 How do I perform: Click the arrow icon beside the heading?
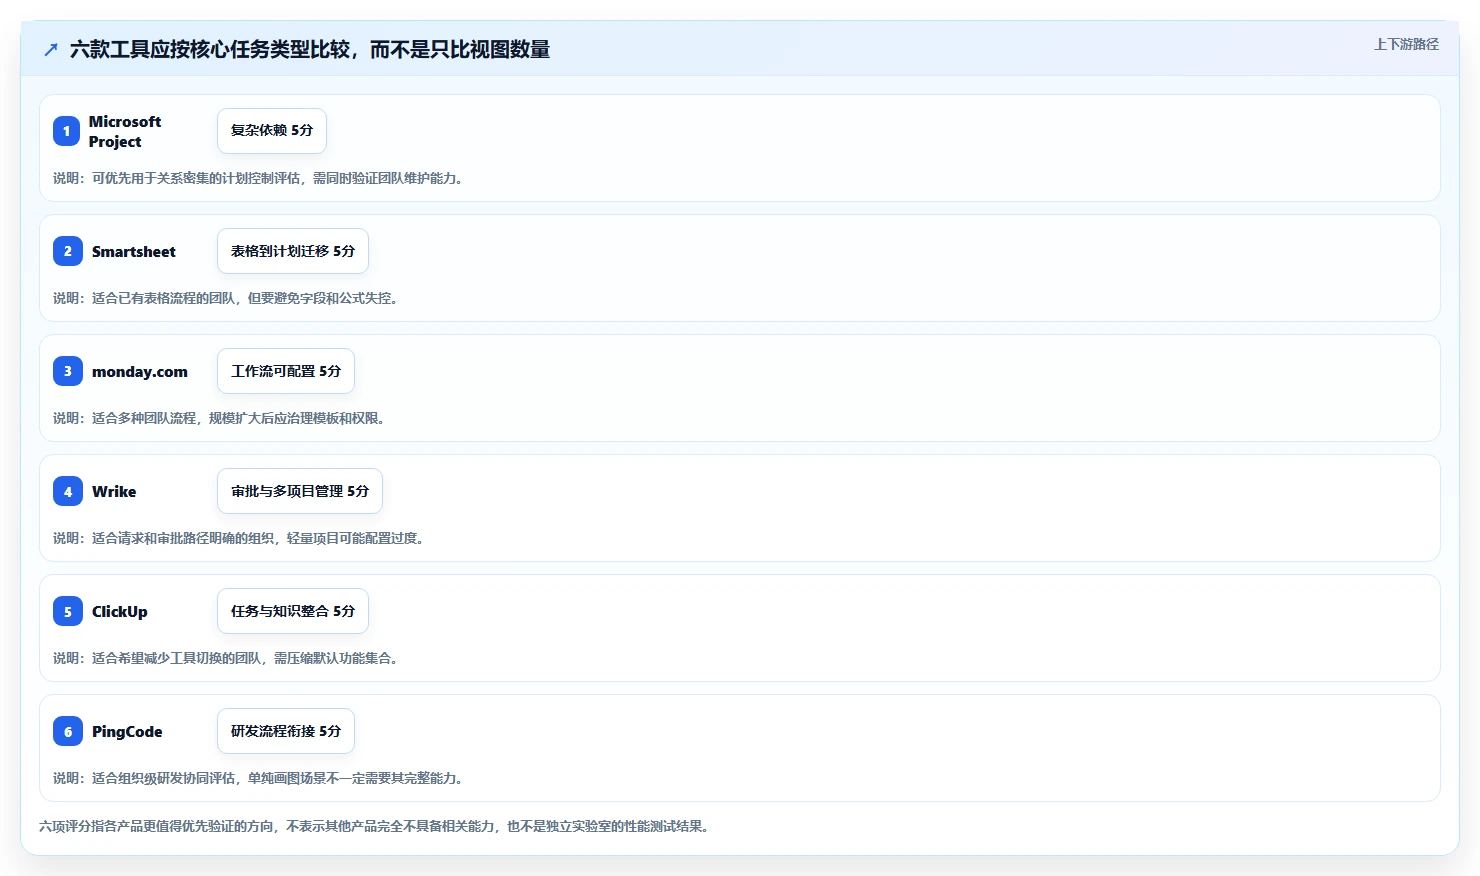point(51,49)
